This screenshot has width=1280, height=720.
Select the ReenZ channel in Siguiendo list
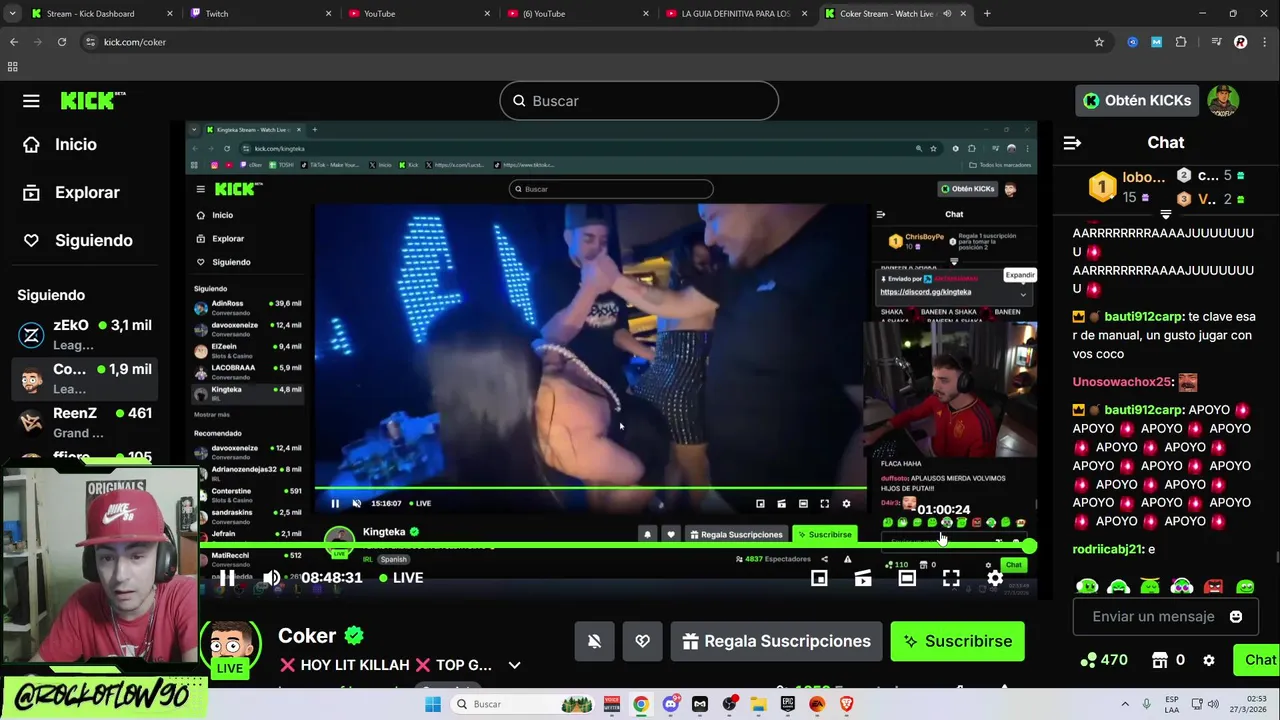(85, 422)
